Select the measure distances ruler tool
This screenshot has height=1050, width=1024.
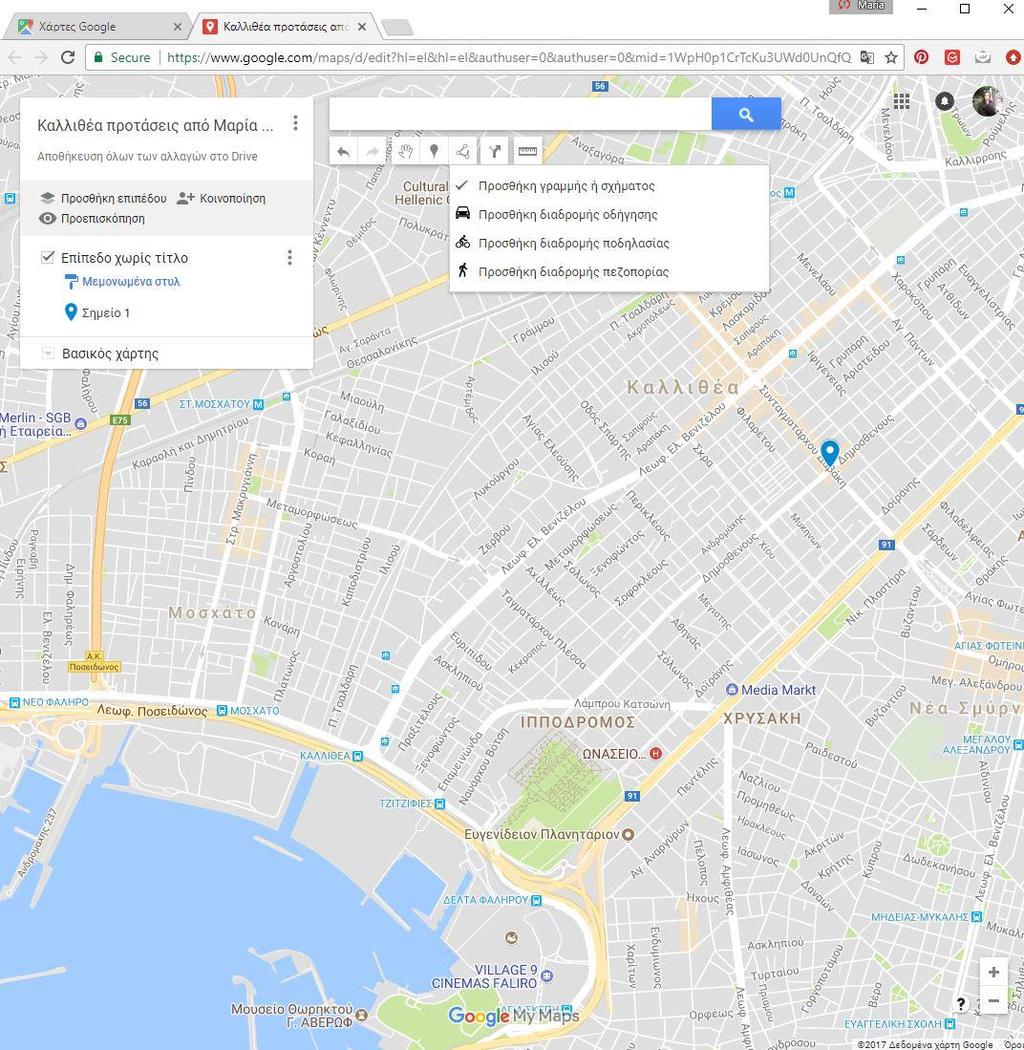coord(527,152)
